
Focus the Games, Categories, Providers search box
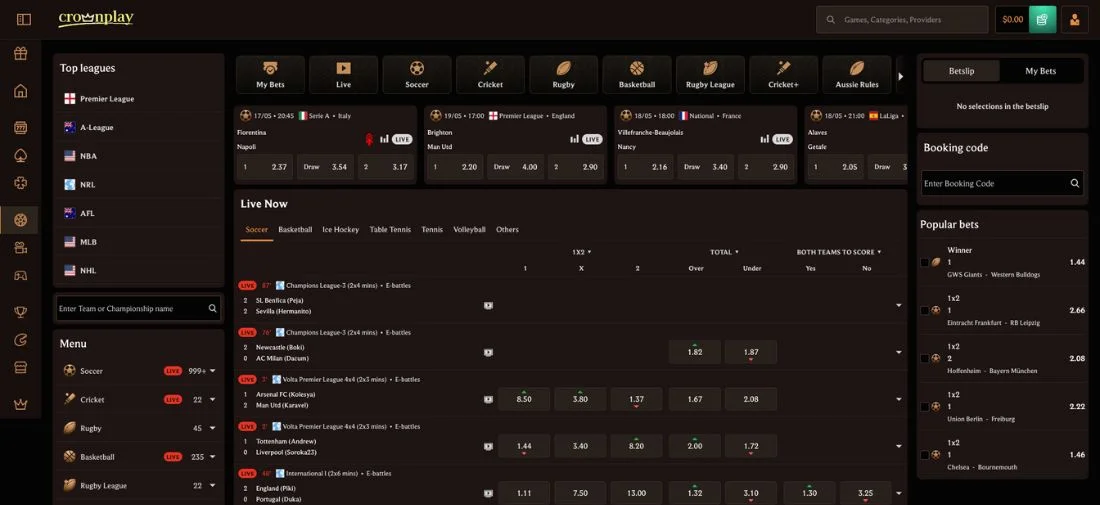tap(901, 20)
